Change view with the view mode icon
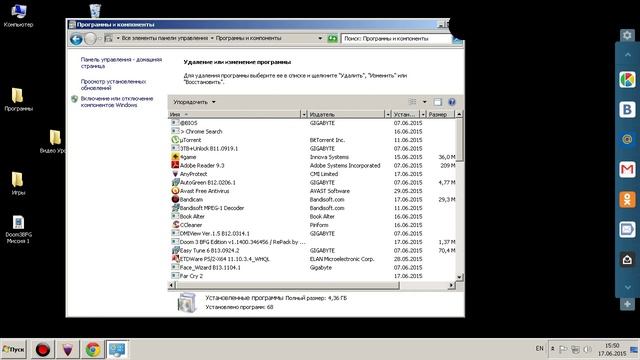 [413, 102]
